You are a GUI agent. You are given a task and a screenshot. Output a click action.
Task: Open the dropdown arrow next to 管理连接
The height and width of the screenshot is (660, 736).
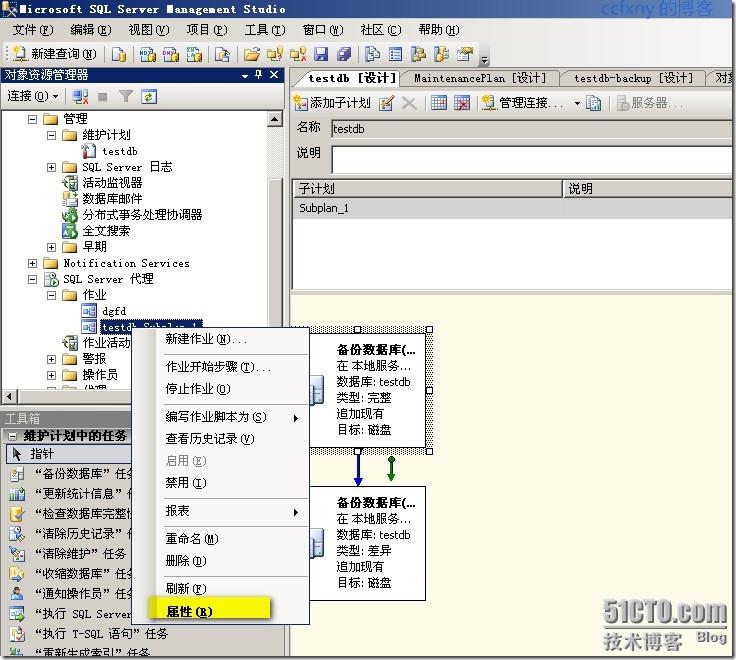click(577, 103)
